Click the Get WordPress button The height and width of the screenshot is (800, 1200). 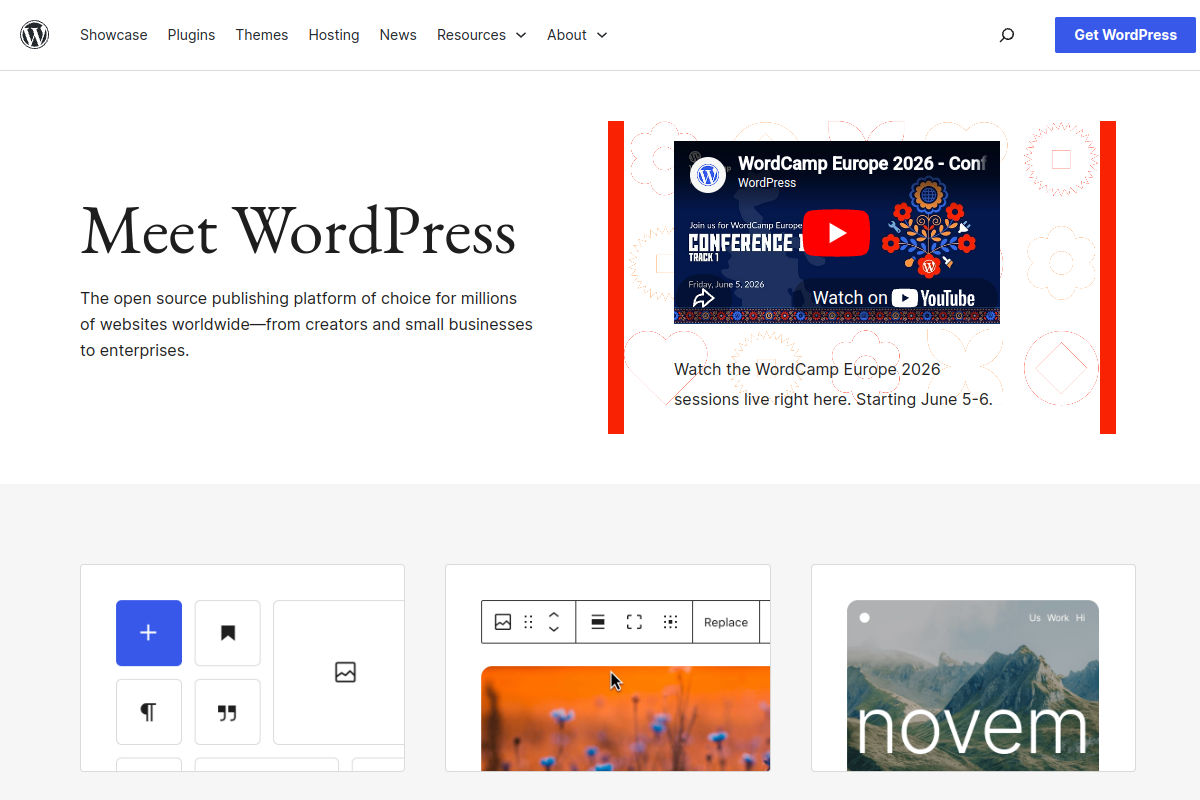(x=1125, y=35)
